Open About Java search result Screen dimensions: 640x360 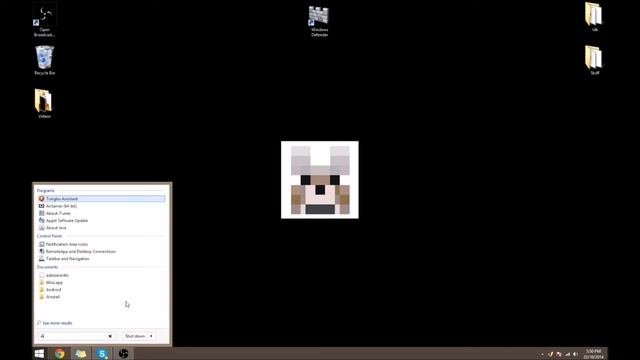click(x=101, y=228)
